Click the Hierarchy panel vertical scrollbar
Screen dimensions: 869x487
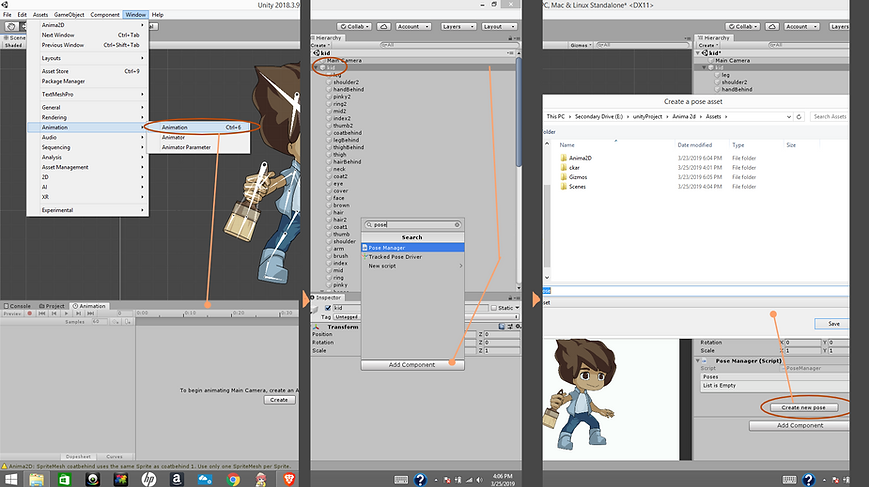tap(519, 111)
